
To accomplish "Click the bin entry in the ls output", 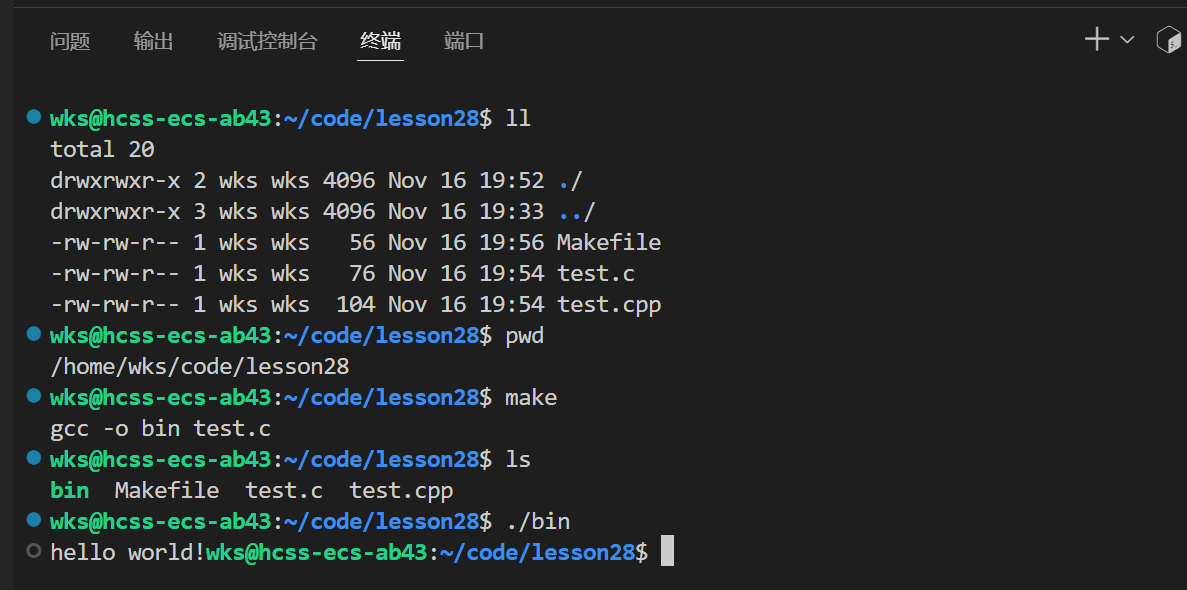I will click(x=69, y=490).
